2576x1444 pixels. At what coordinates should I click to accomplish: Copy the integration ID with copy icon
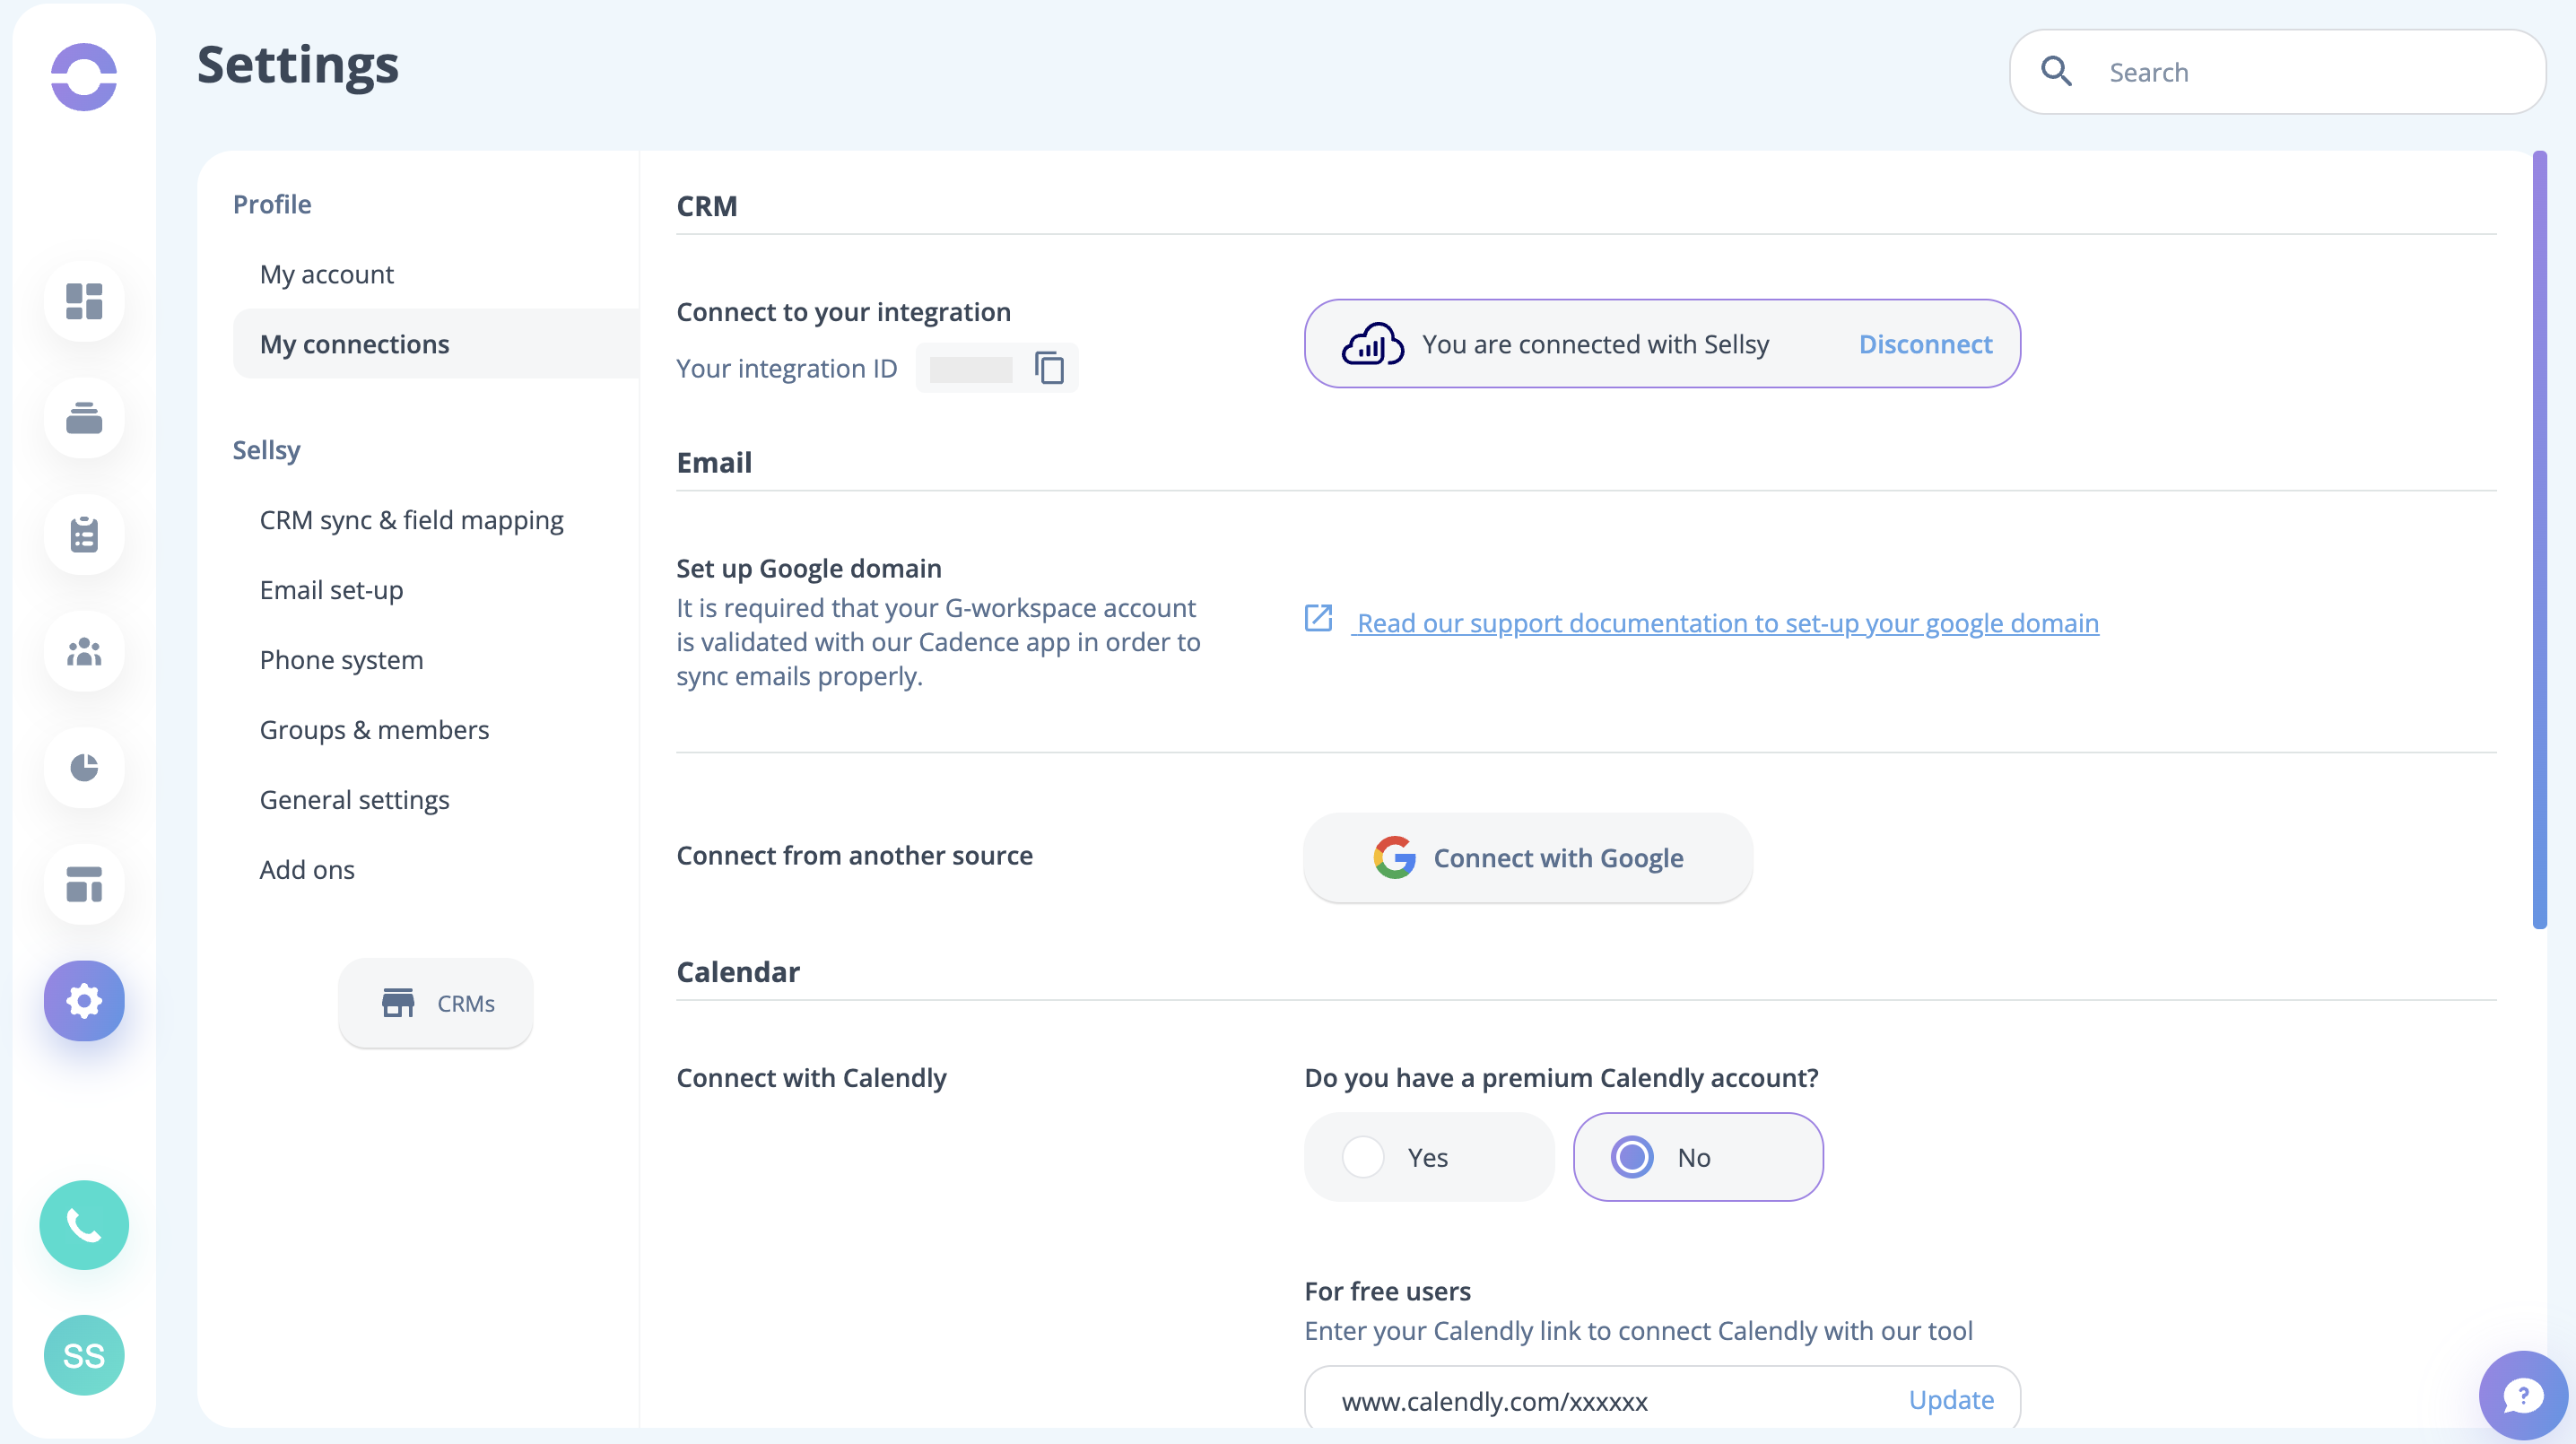pyautogui.click(x=1049, y=368)
